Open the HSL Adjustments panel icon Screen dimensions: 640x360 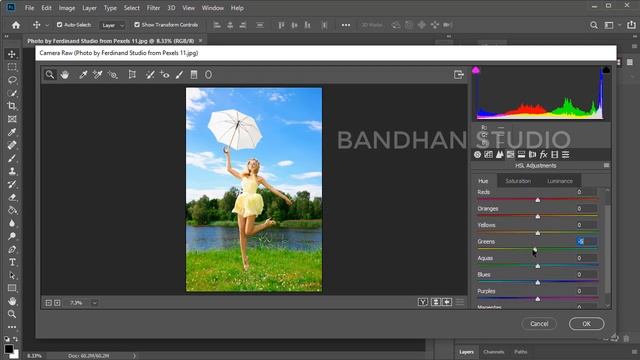coord(510,154)
